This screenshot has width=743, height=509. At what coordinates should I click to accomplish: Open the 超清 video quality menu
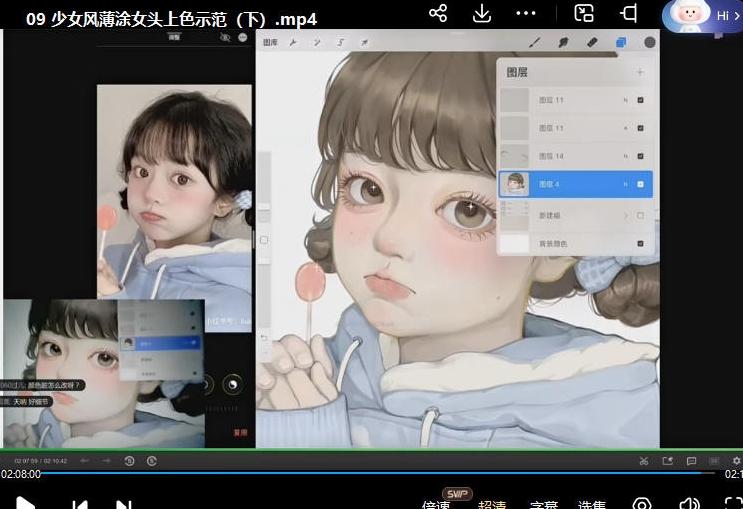(x=492, y=505)
